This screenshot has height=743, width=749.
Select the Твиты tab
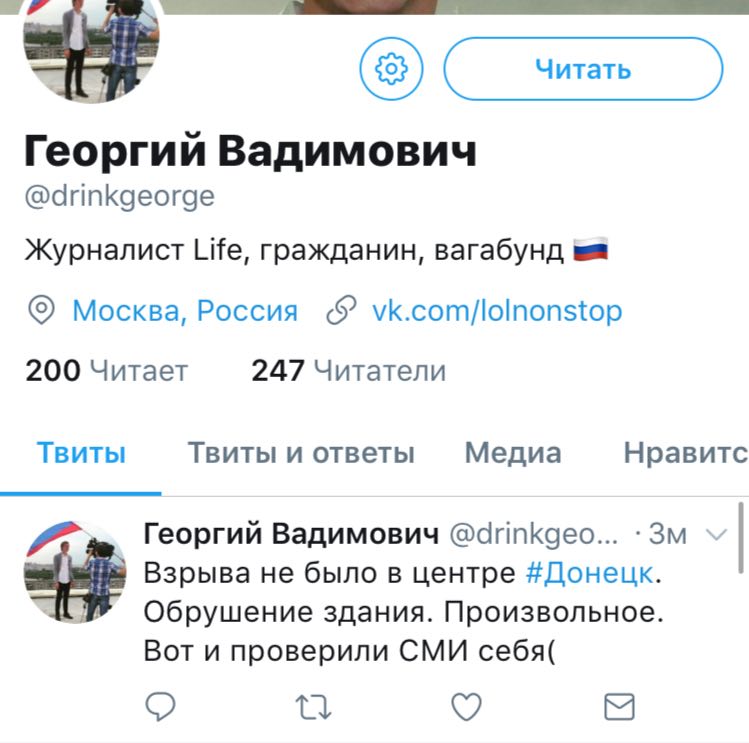point(81,452)
